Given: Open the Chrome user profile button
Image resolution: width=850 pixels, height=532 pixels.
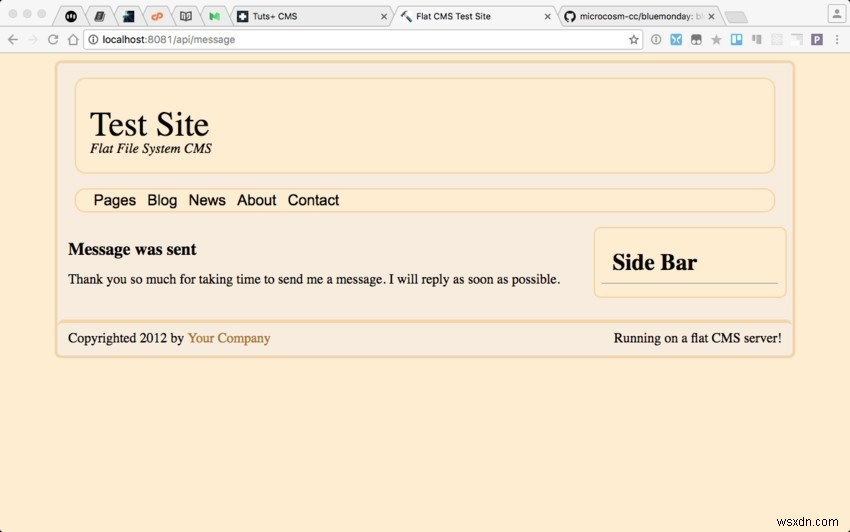Looking at the screenshot, I should pyautogui.click(x=836, y=14).
